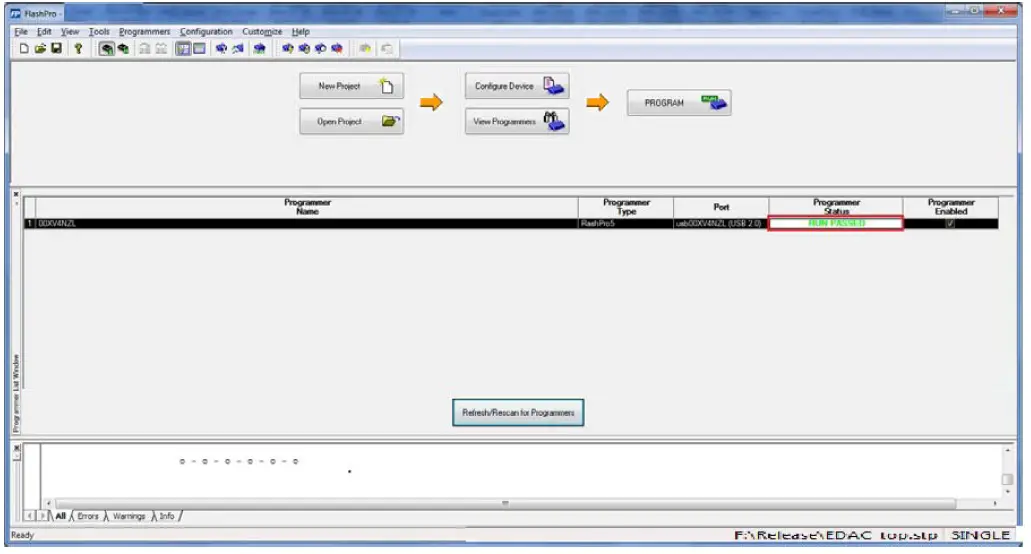Viewport: 1031px width, 554px height.
Task: Click the Programmer Name column header
Action: [x=307, y=207]
